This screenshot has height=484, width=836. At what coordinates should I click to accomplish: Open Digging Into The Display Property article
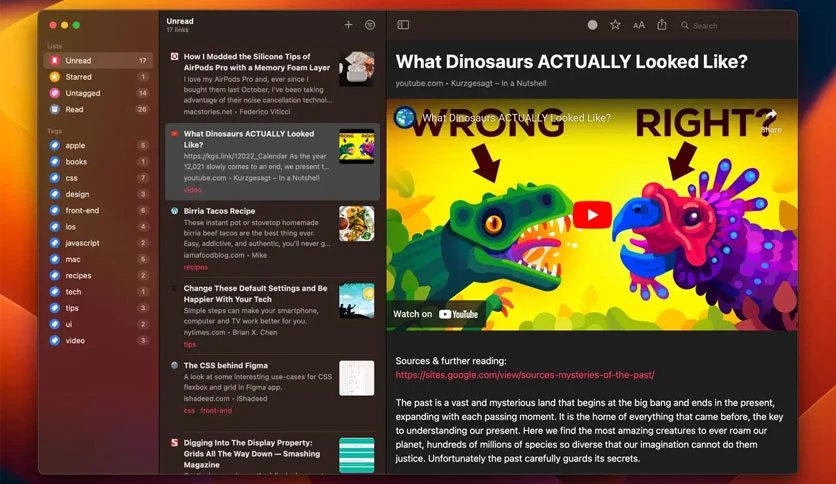(x=272, y=454)
